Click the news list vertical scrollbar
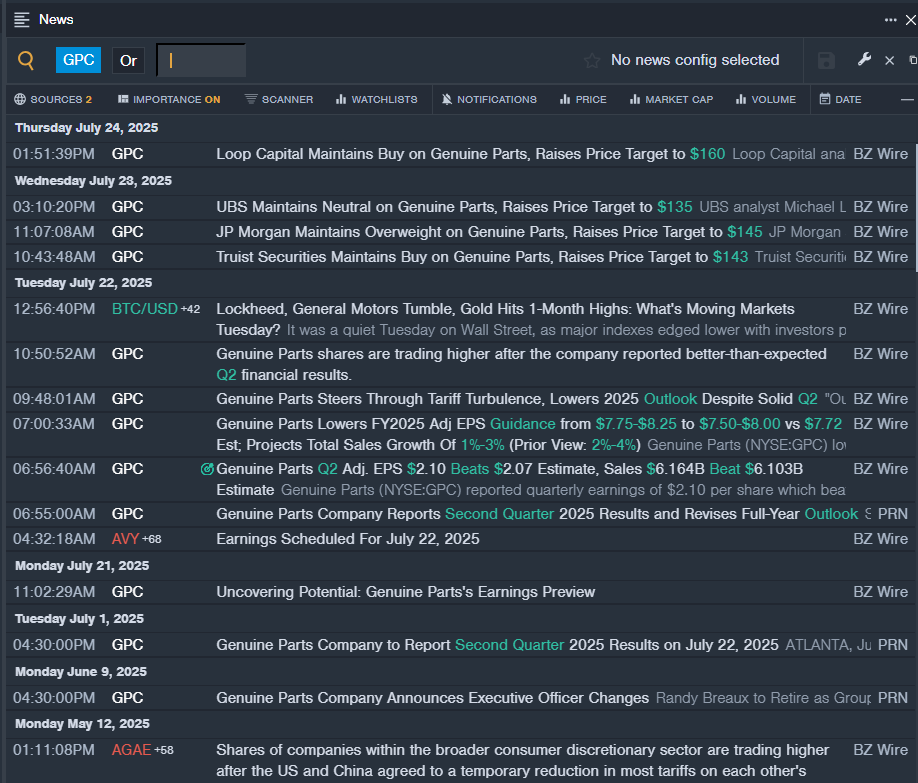 pyautogui.click(x=916, y=208)
